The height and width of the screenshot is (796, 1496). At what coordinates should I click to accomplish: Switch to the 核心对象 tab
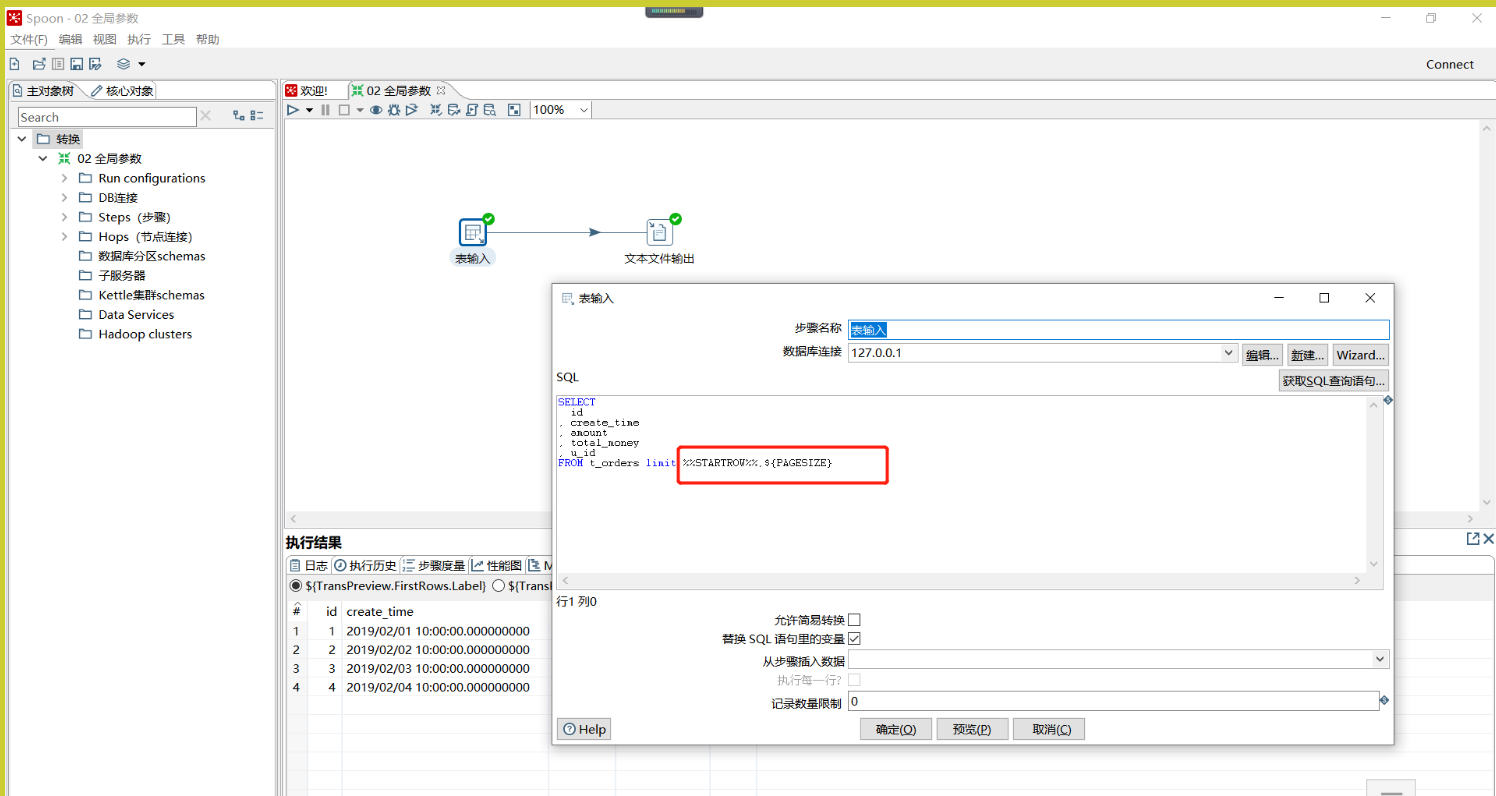[122, 91]
